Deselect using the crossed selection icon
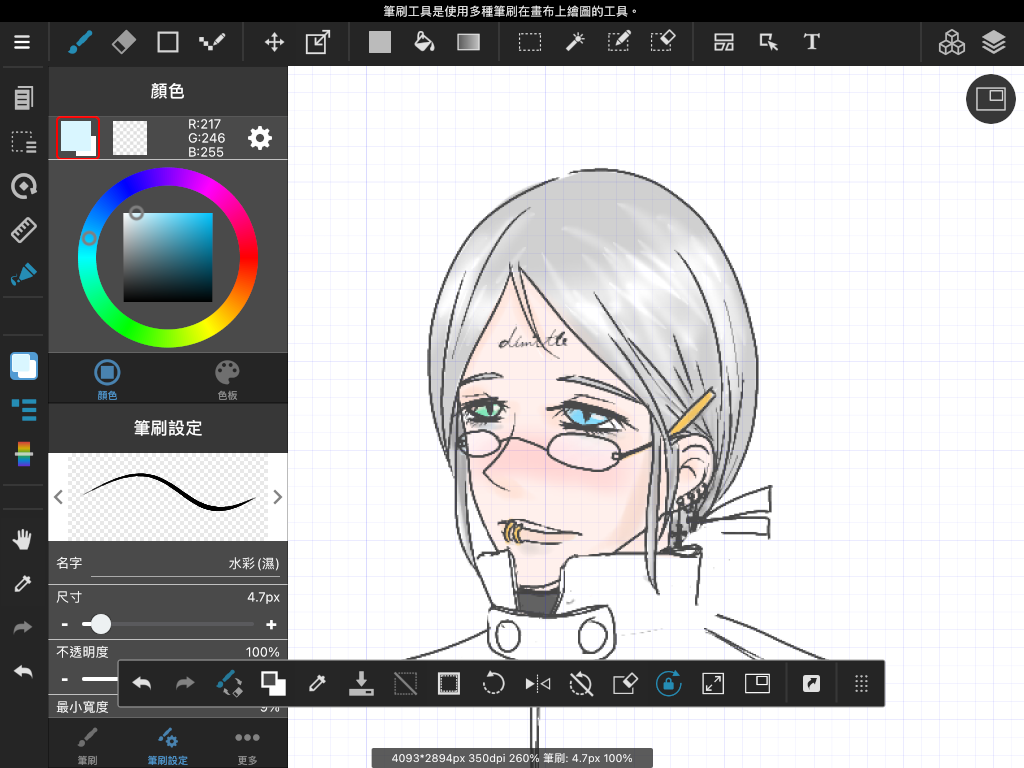This screenshot has height=768, width=1024. (406, 684)
